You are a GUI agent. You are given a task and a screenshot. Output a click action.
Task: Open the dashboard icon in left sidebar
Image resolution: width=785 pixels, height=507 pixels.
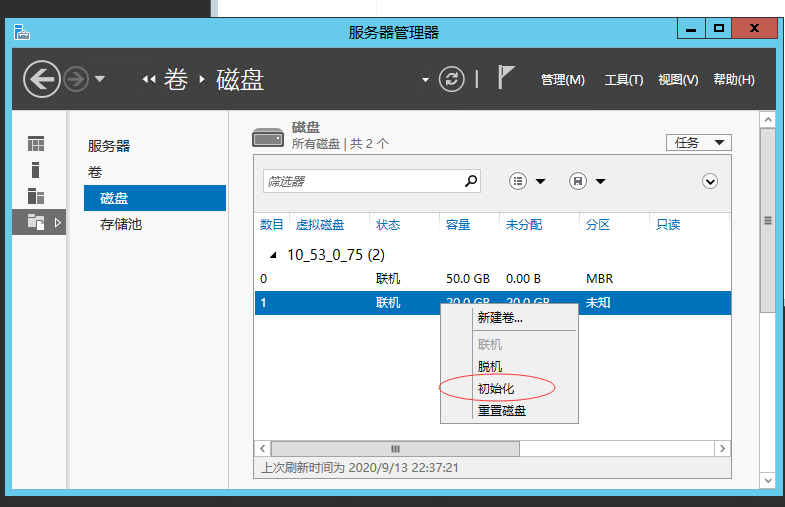pyautogui.click(x=36, y=144)
